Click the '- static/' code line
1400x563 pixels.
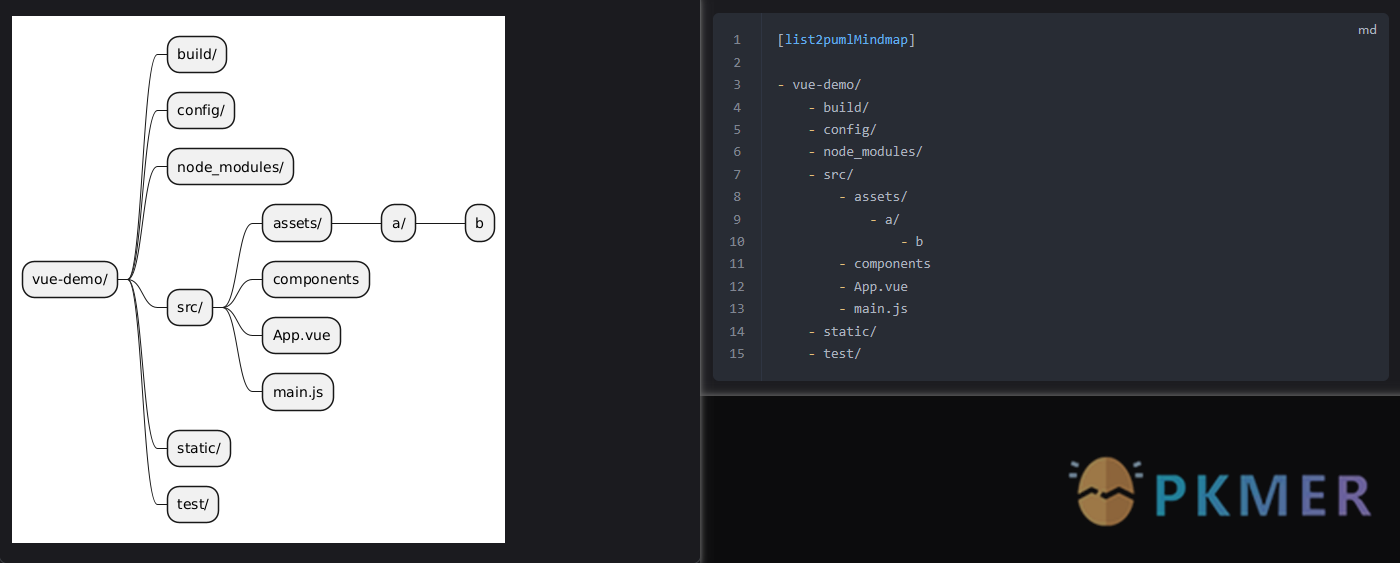(x=842, y=331)
